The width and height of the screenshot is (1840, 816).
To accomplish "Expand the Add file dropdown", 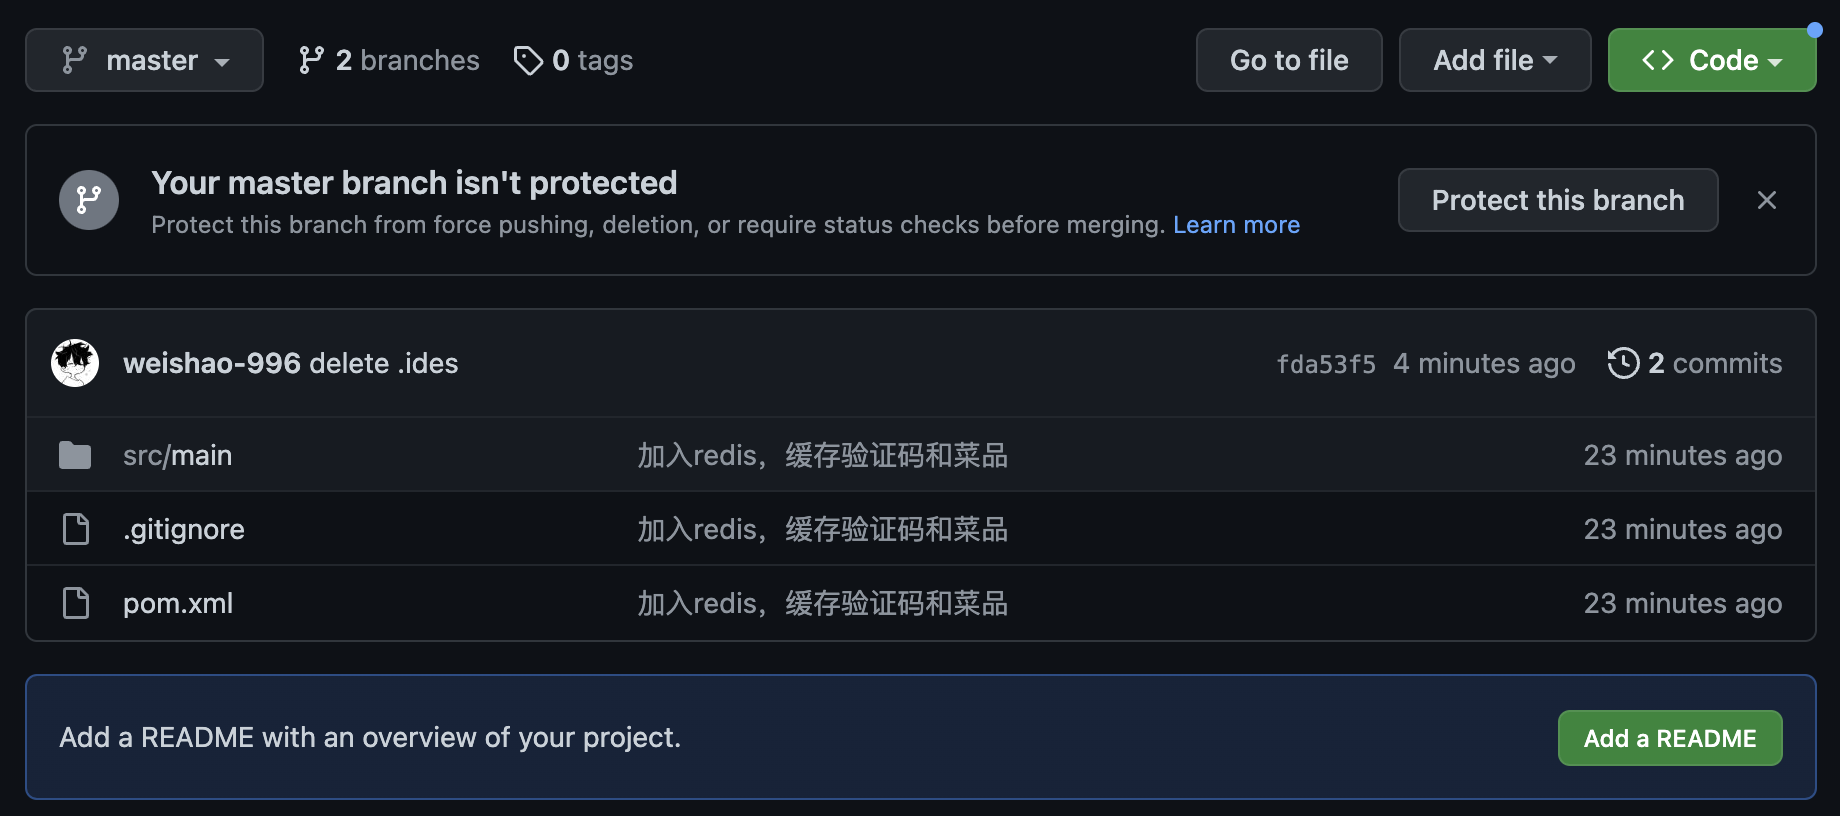I will click(x=1494, y=60).
